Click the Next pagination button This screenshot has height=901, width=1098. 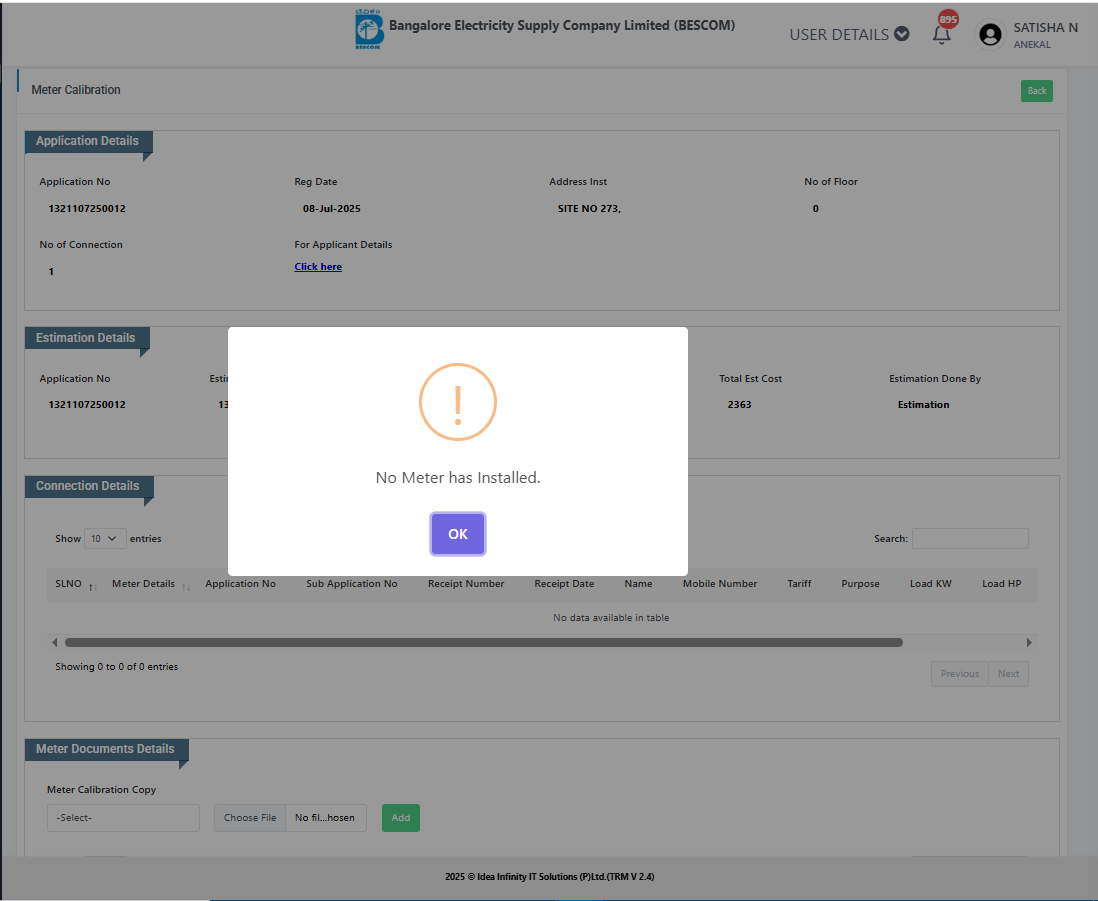(1008, 674)
